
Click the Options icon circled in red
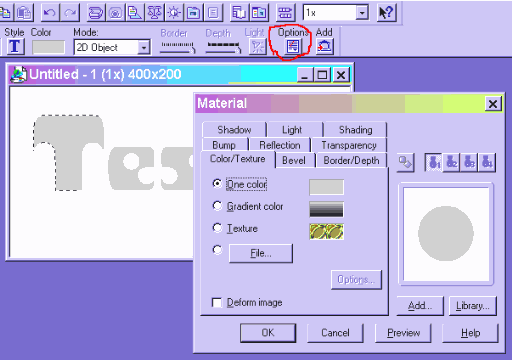(x=293, y=46)
